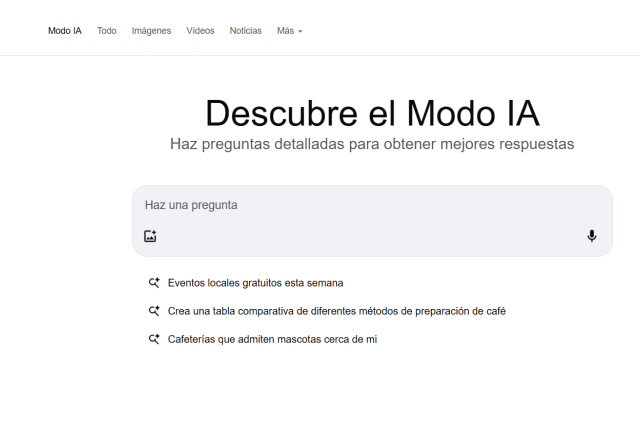Go to the Imágenes tab

151,31
